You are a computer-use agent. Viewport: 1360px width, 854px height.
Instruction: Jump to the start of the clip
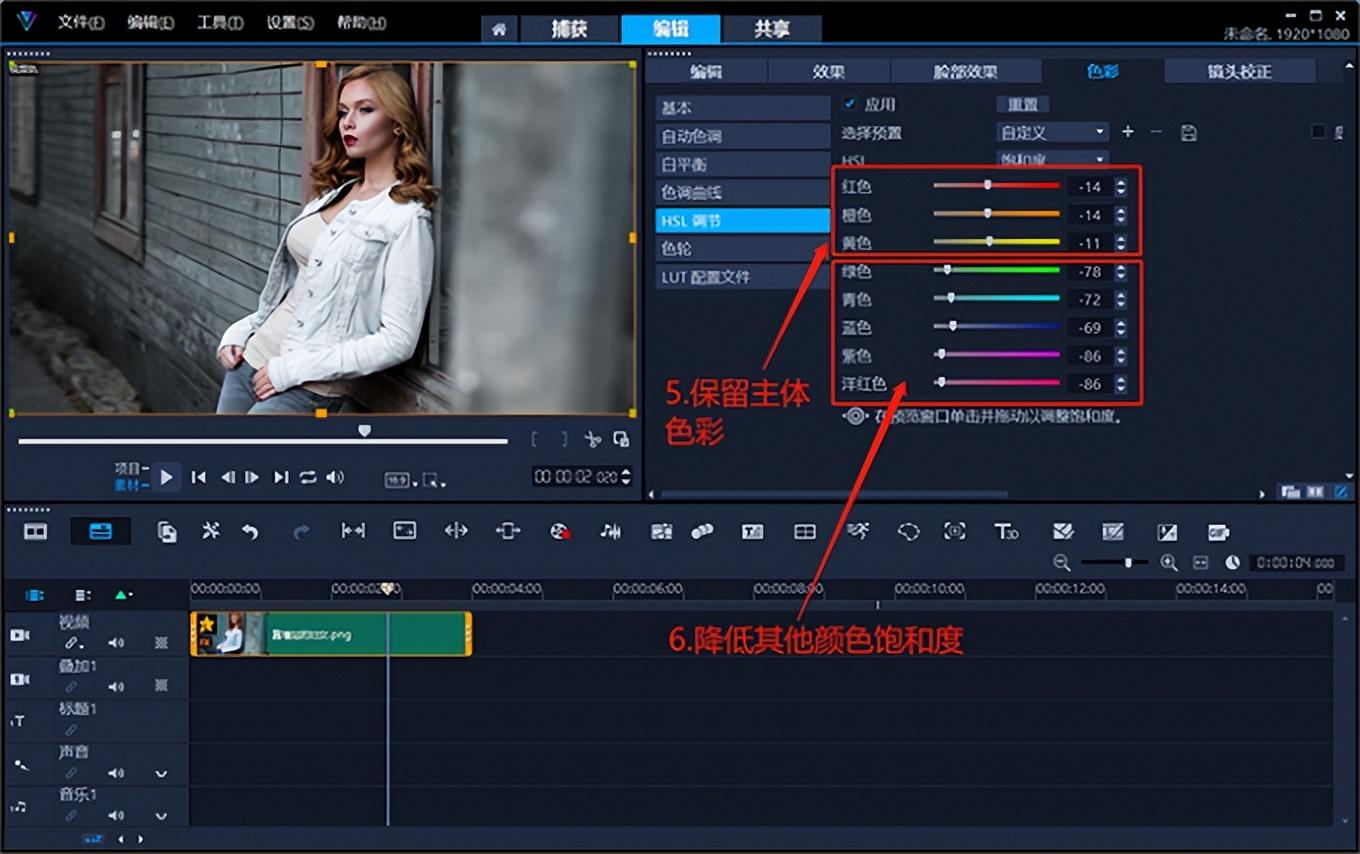point(199,478)
